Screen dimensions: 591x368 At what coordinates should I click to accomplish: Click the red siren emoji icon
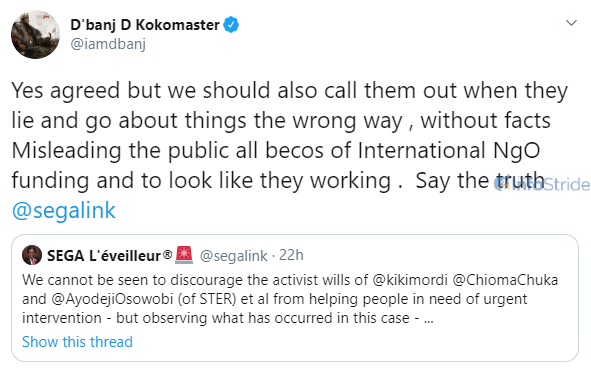[x=184, y=255]
